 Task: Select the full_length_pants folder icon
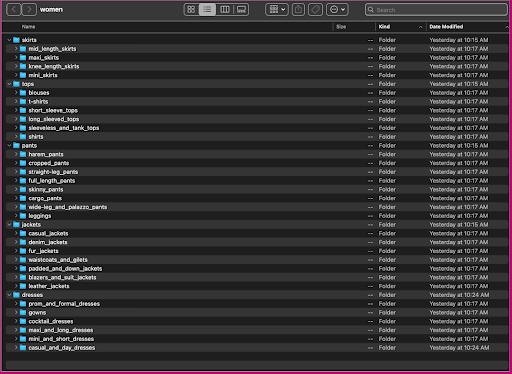23,181
